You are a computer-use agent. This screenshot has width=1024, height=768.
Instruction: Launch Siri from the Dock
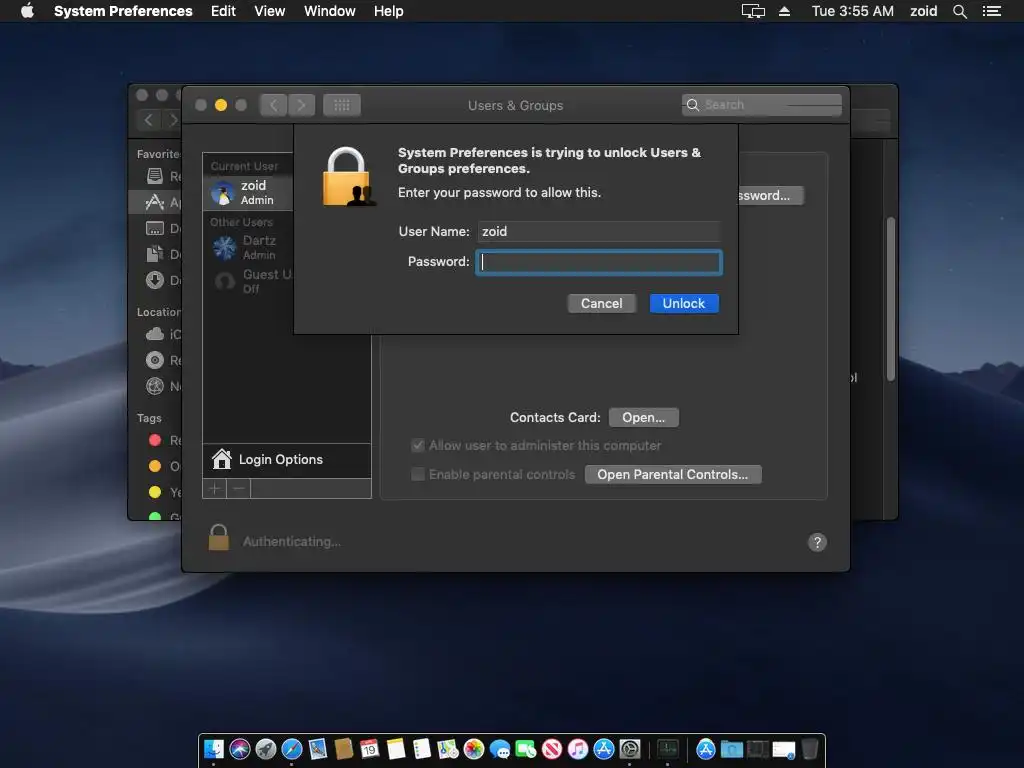coord(240,749)
